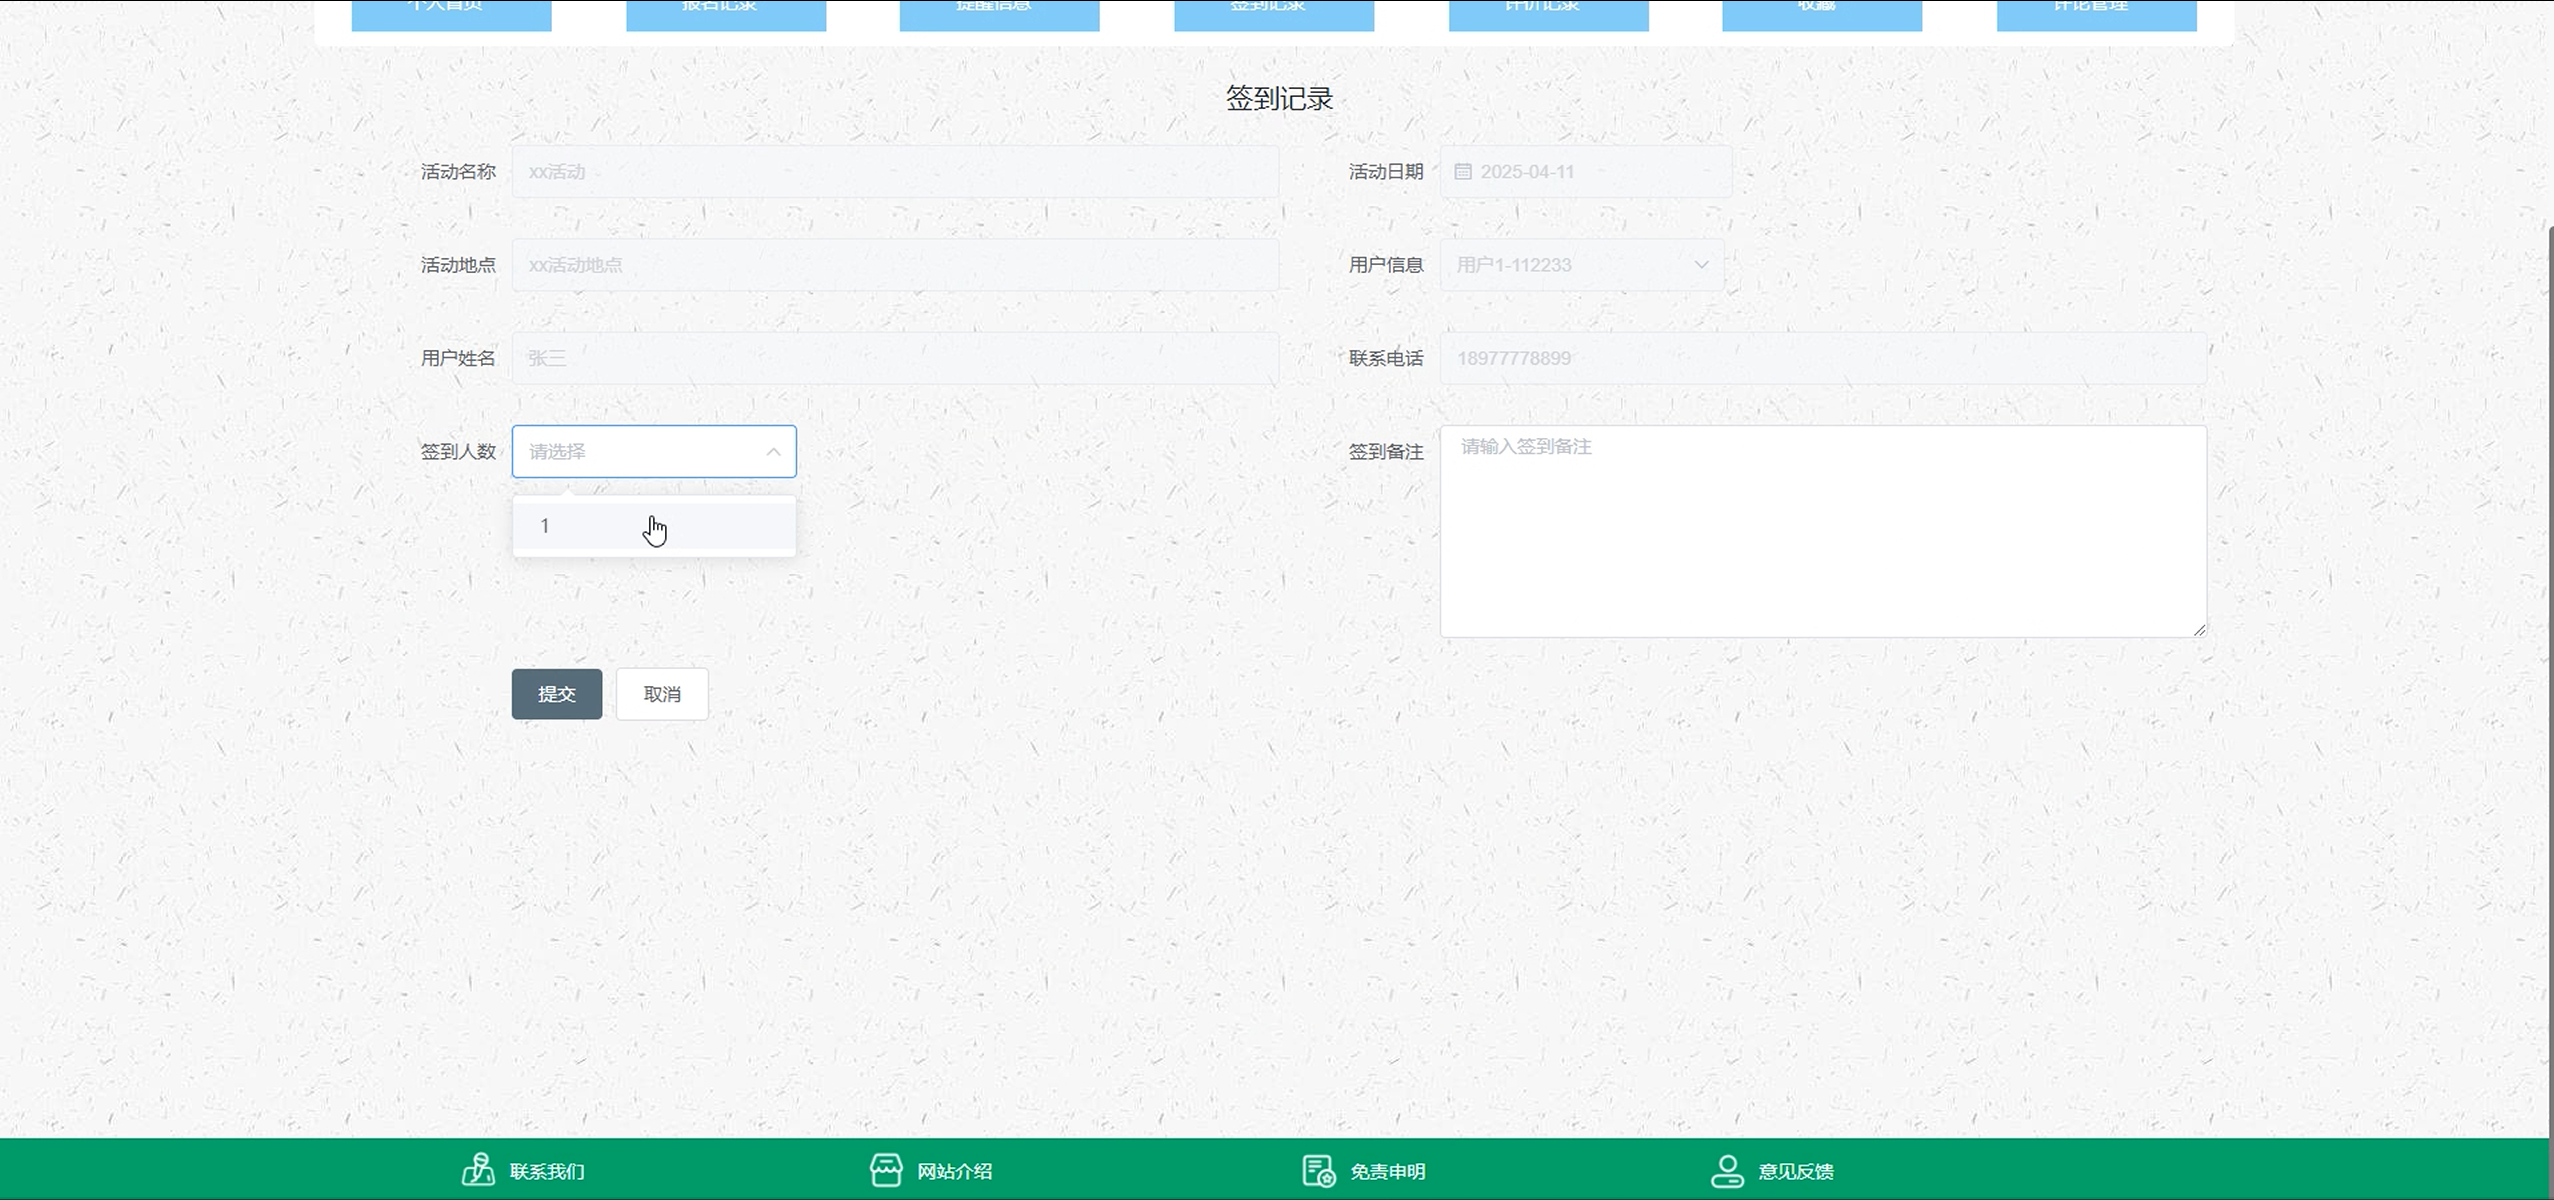Screen dimensions: 2554x1200
Task: Open the 个人首页 tab
Action: pyautogui.click(x=451, y=12)
